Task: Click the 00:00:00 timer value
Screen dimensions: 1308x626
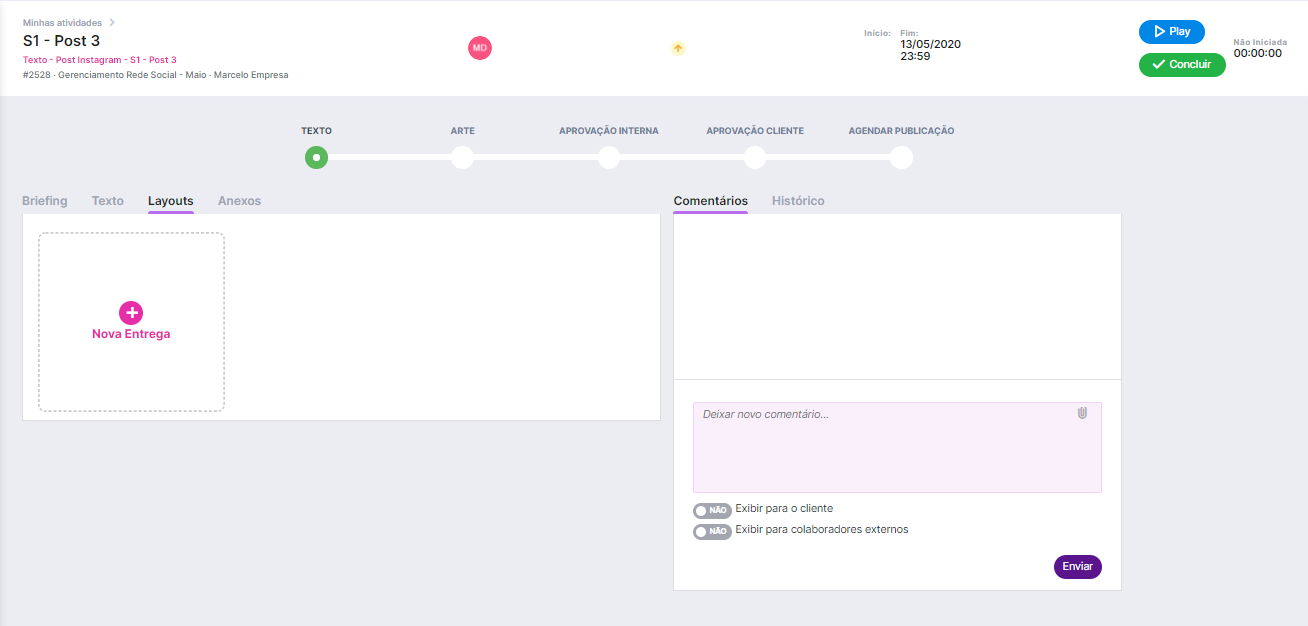Action: coord(1257,54)
